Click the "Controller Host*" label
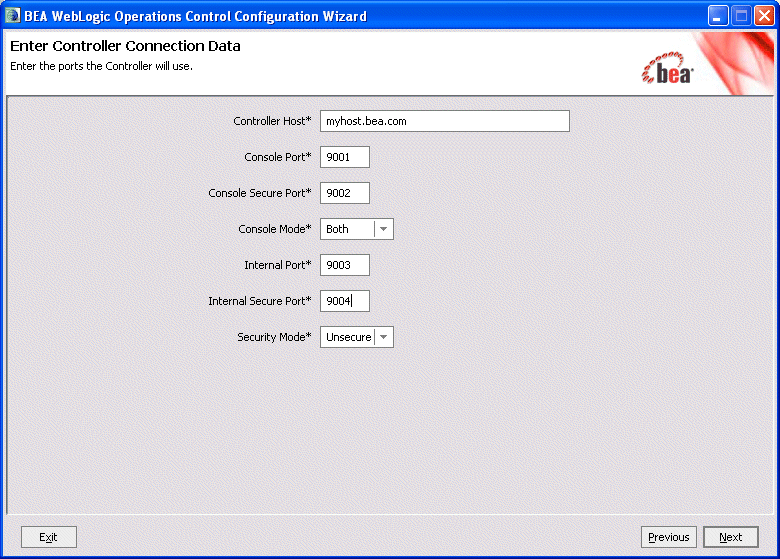Viewport: 780px width, 559px height. [272, 121]
